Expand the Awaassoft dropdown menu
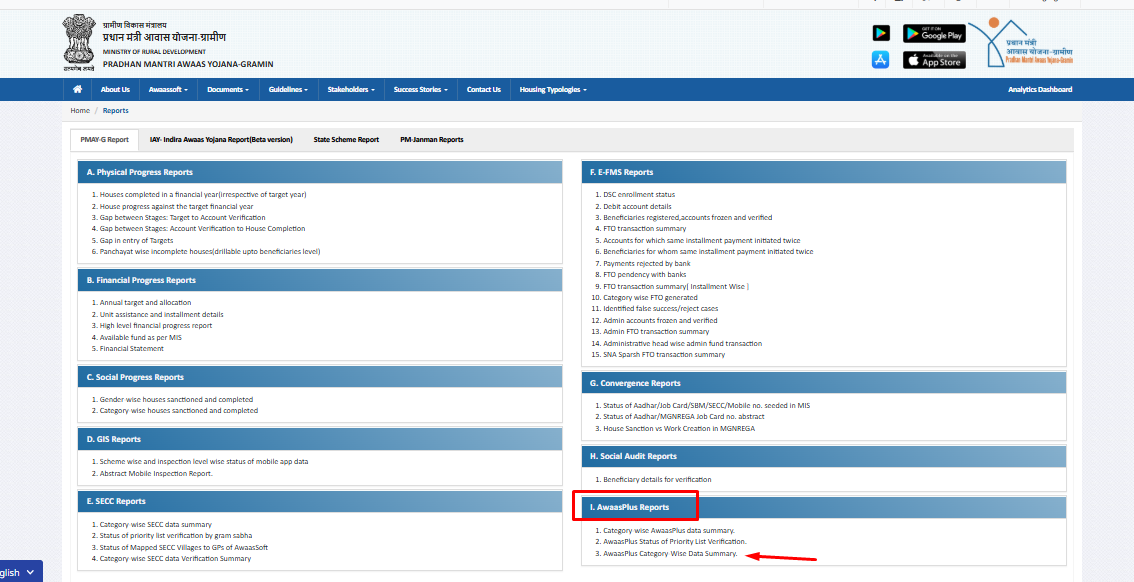The image size is (1134, 582). pos(169,90)
